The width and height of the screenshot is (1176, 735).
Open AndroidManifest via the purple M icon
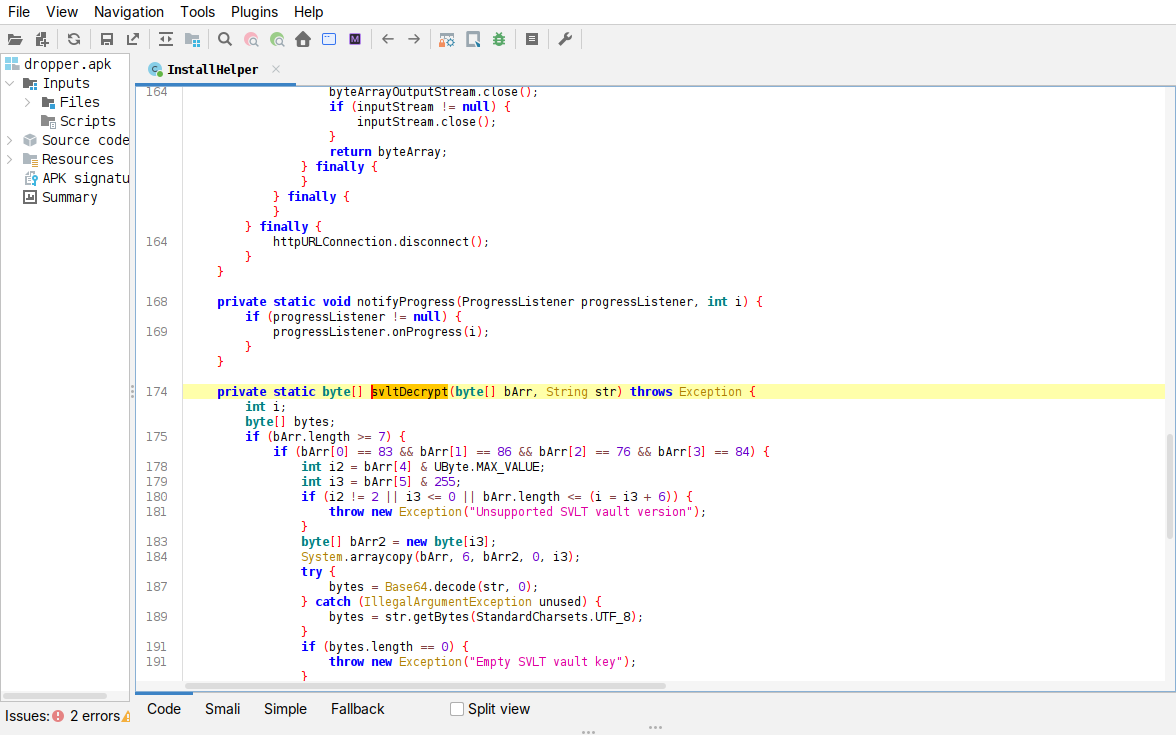point(356,39)
